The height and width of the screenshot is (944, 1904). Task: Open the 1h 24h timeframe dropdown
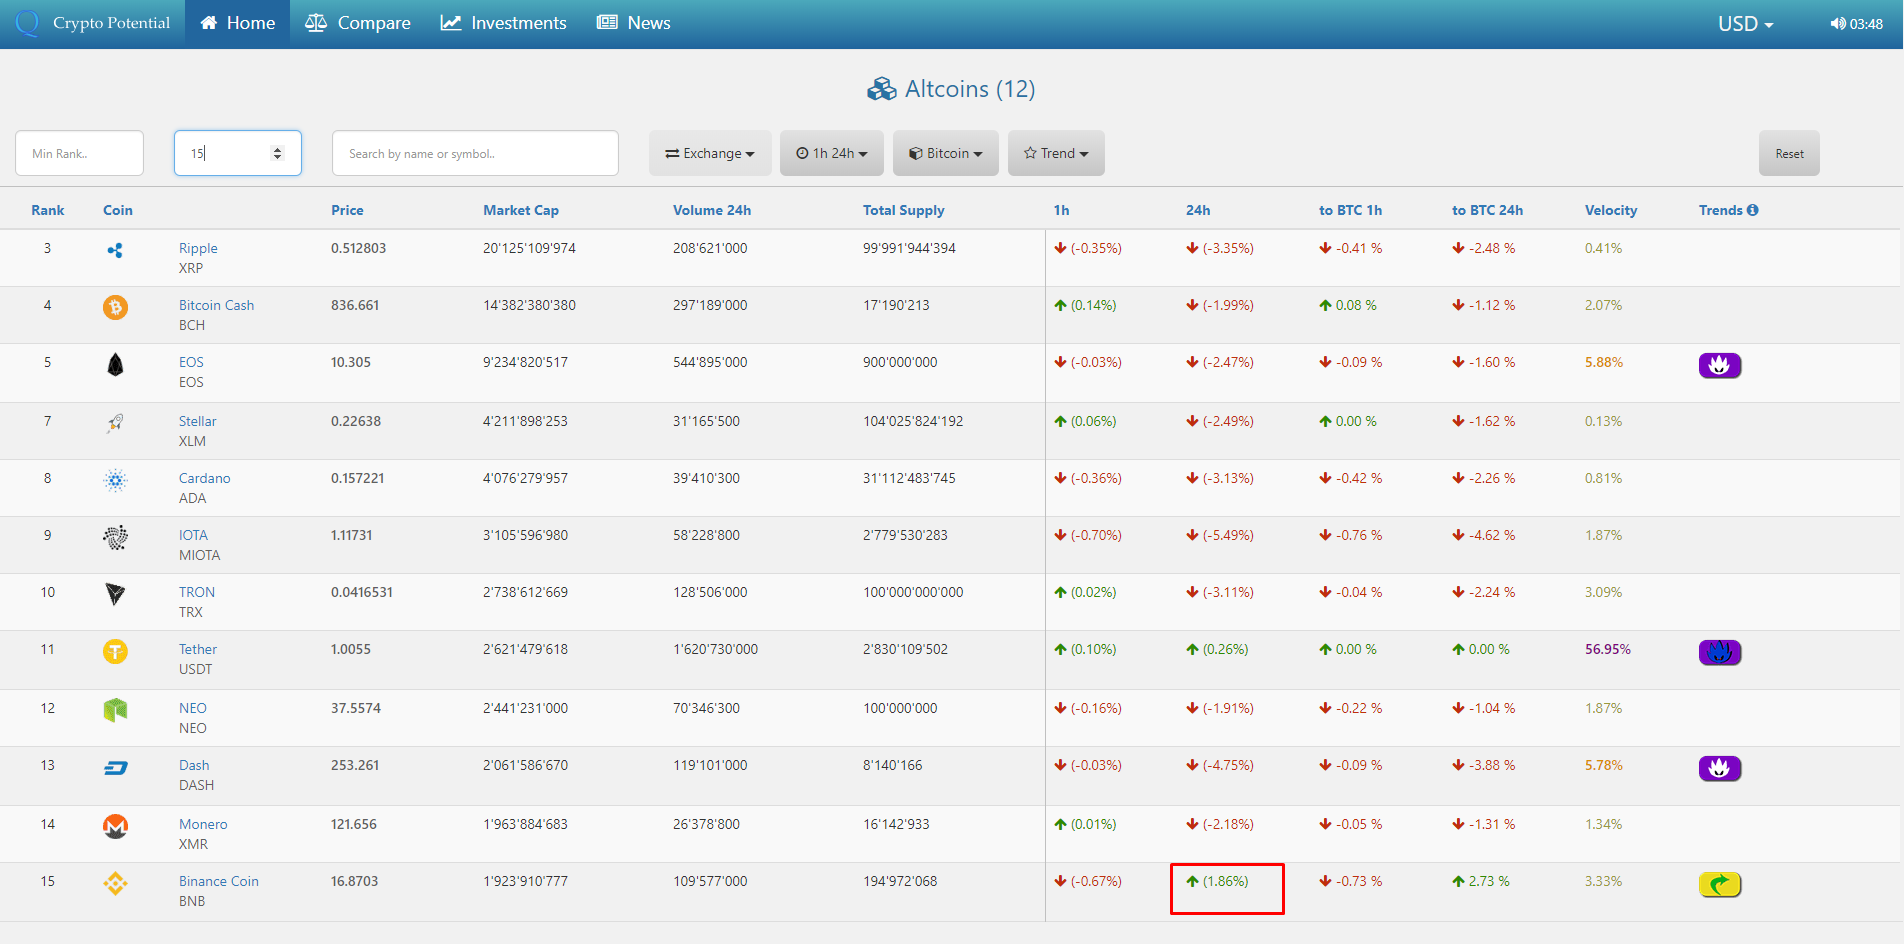832,153
